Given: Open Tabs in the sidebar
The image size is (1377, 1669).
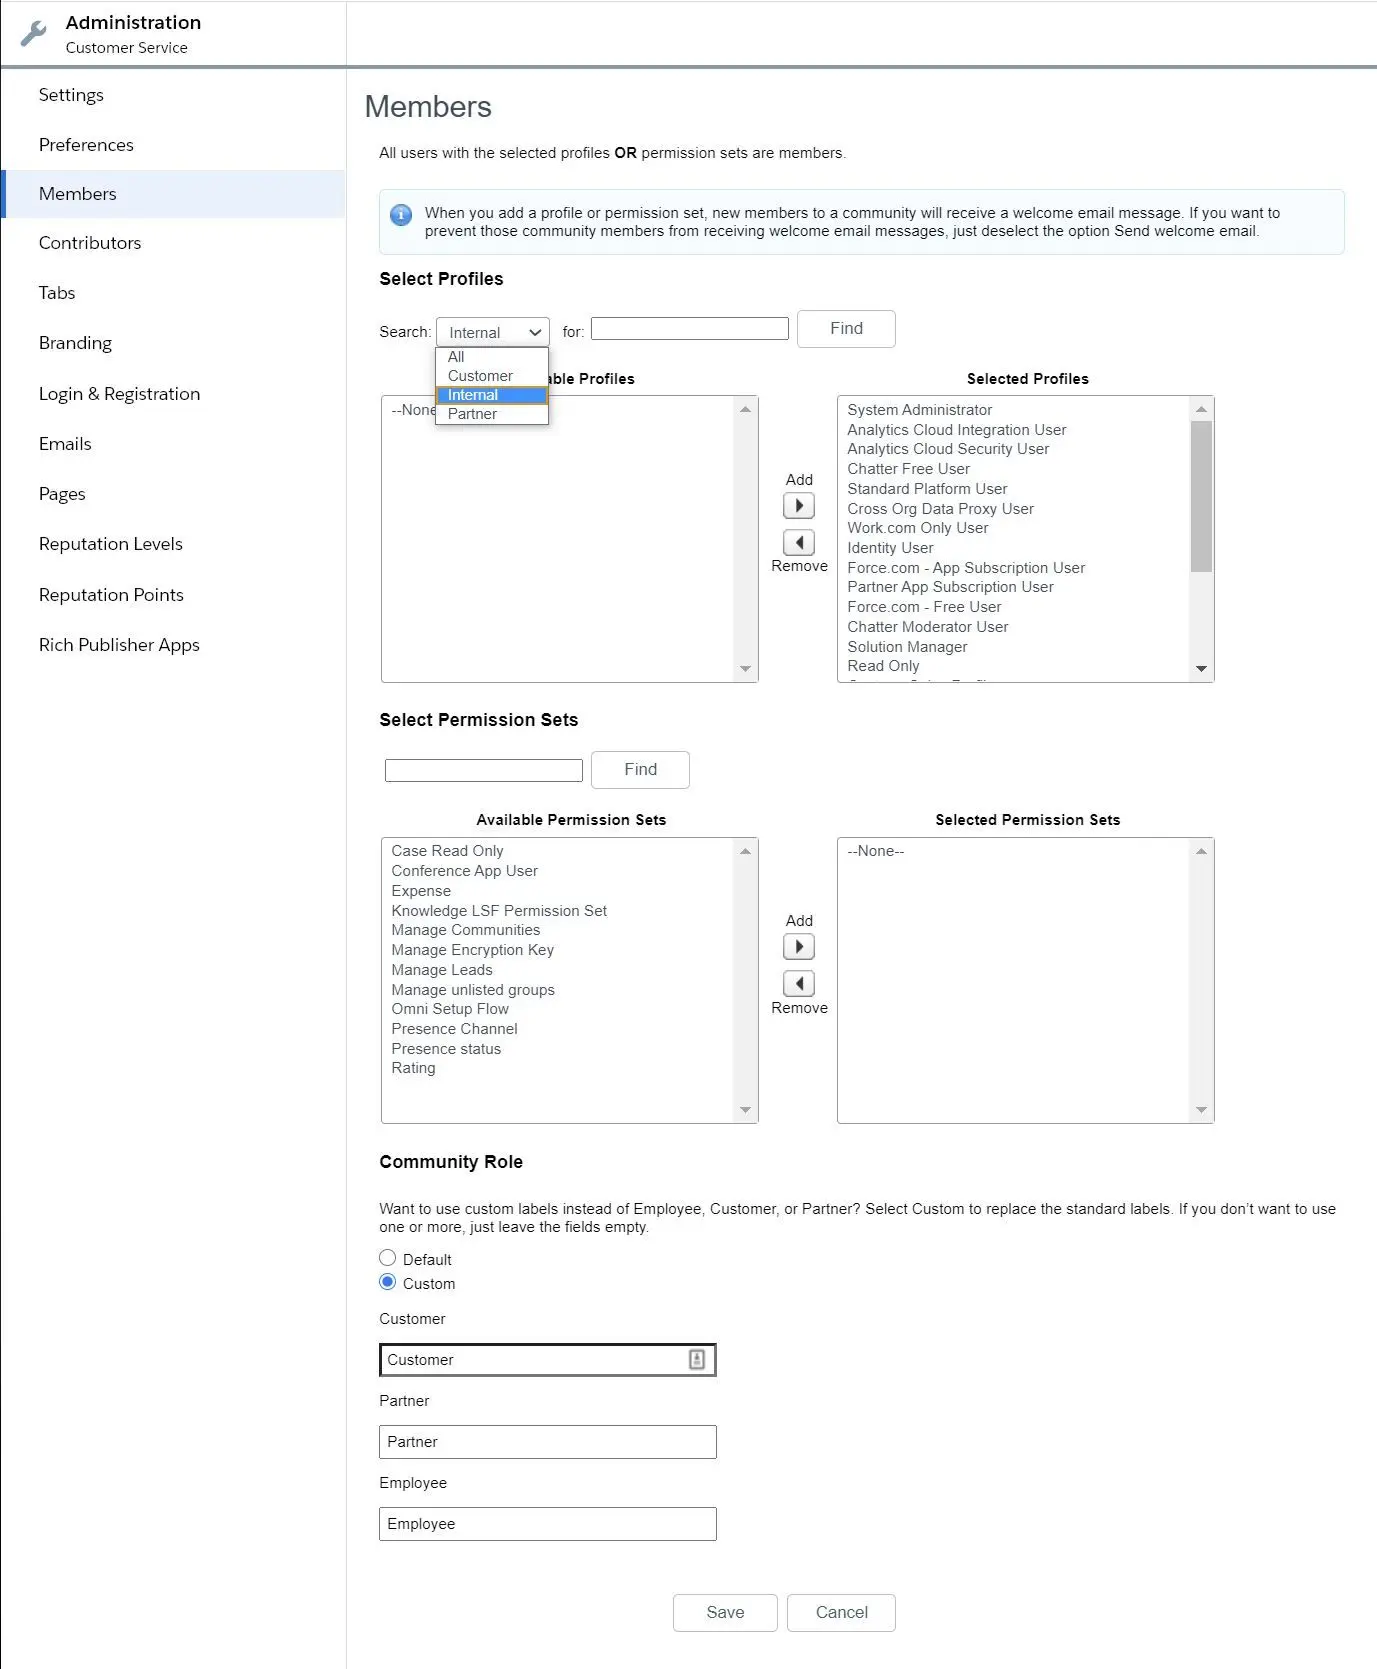Looking at the screenshot, I should click(x=57, y=293).
